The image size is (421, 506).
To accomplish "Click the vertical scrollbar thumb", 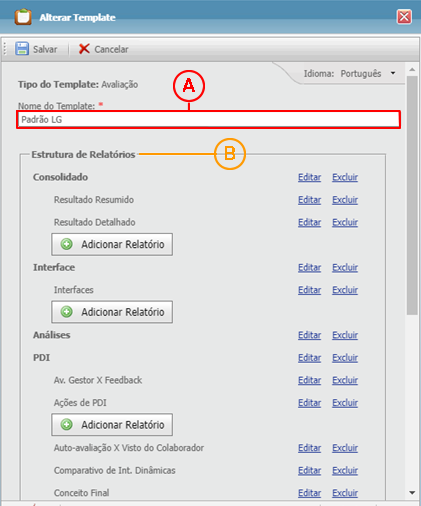I will click(x=412, y=195).
